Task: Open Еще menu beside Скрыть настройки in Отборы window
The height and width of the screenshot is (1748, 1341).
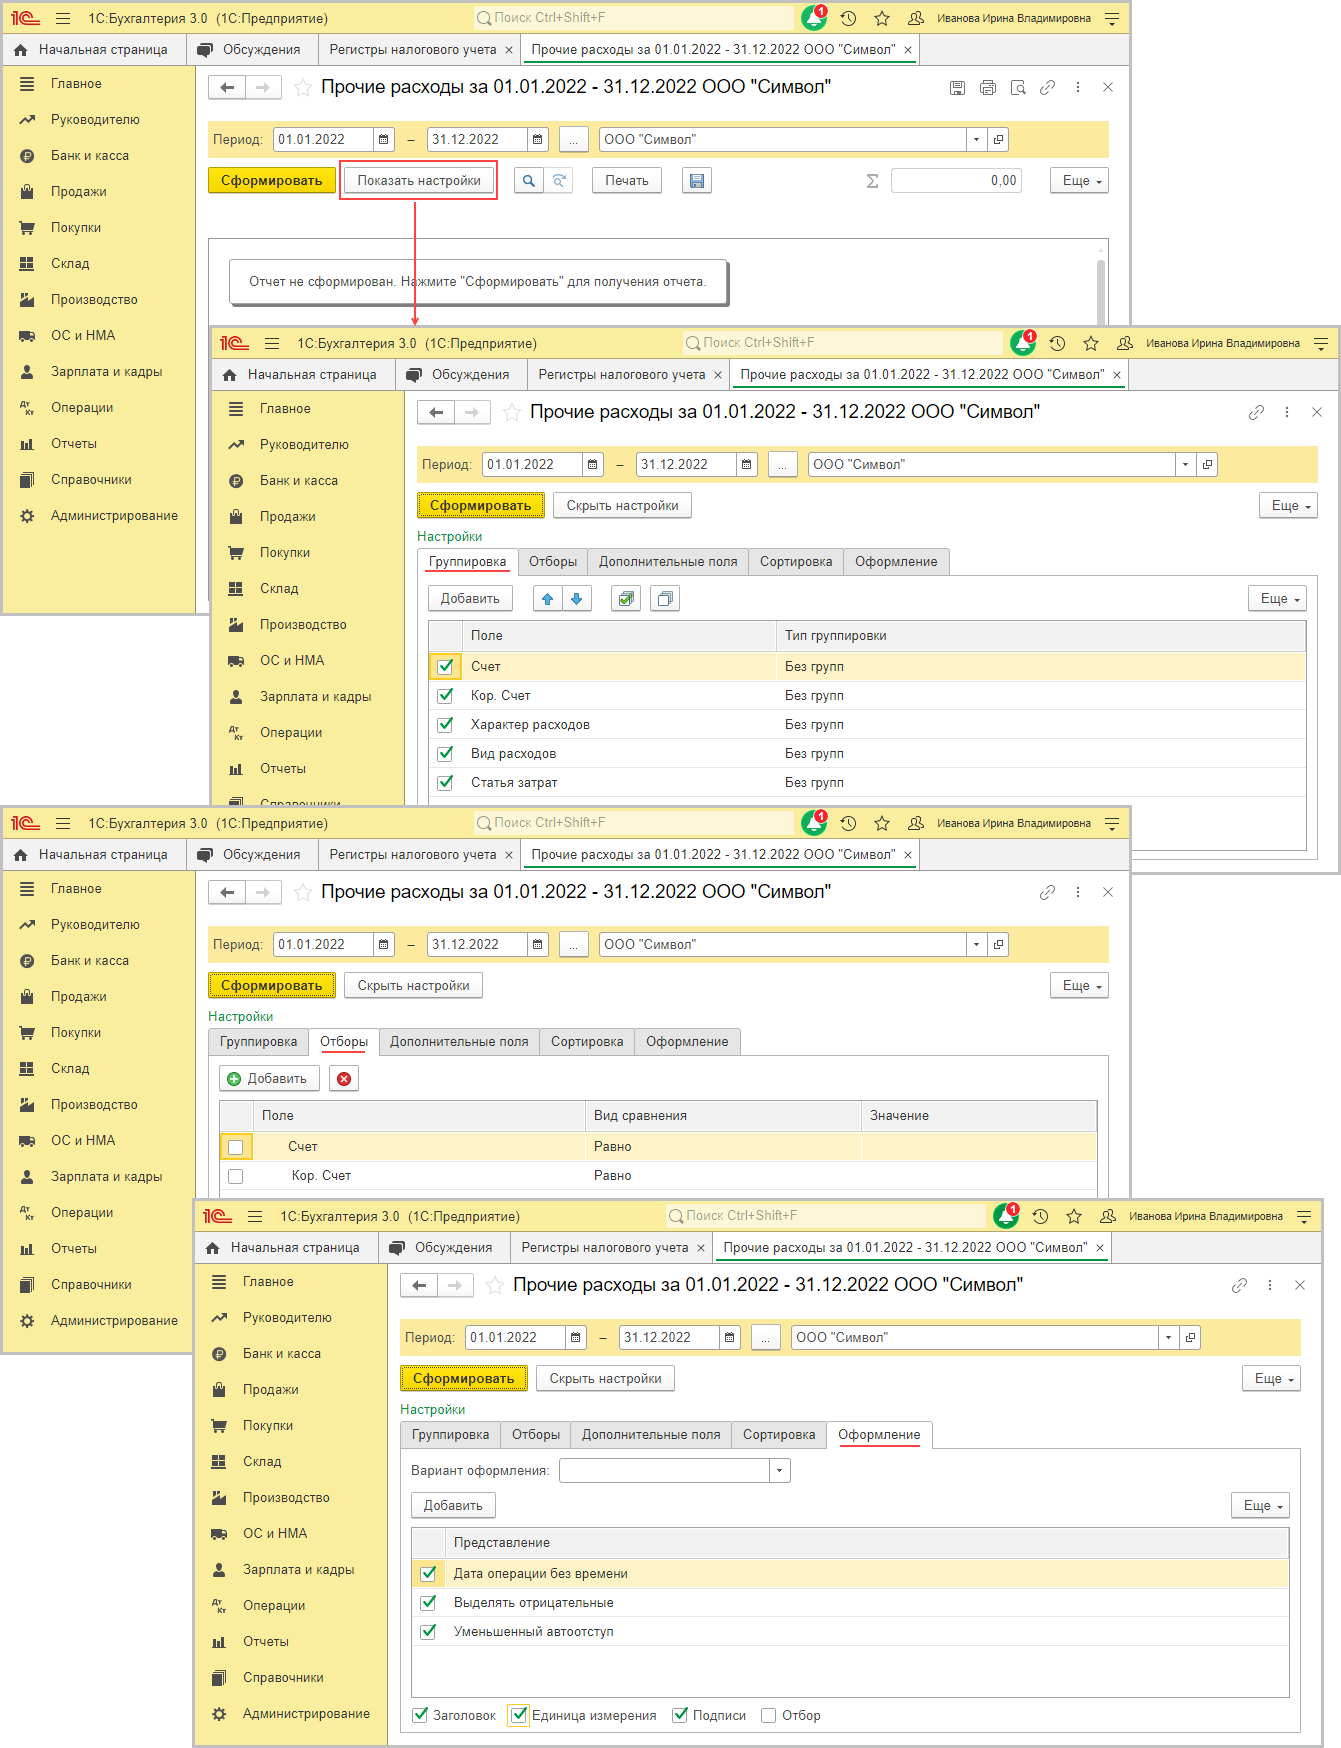Action: (x=1080, y=986)
